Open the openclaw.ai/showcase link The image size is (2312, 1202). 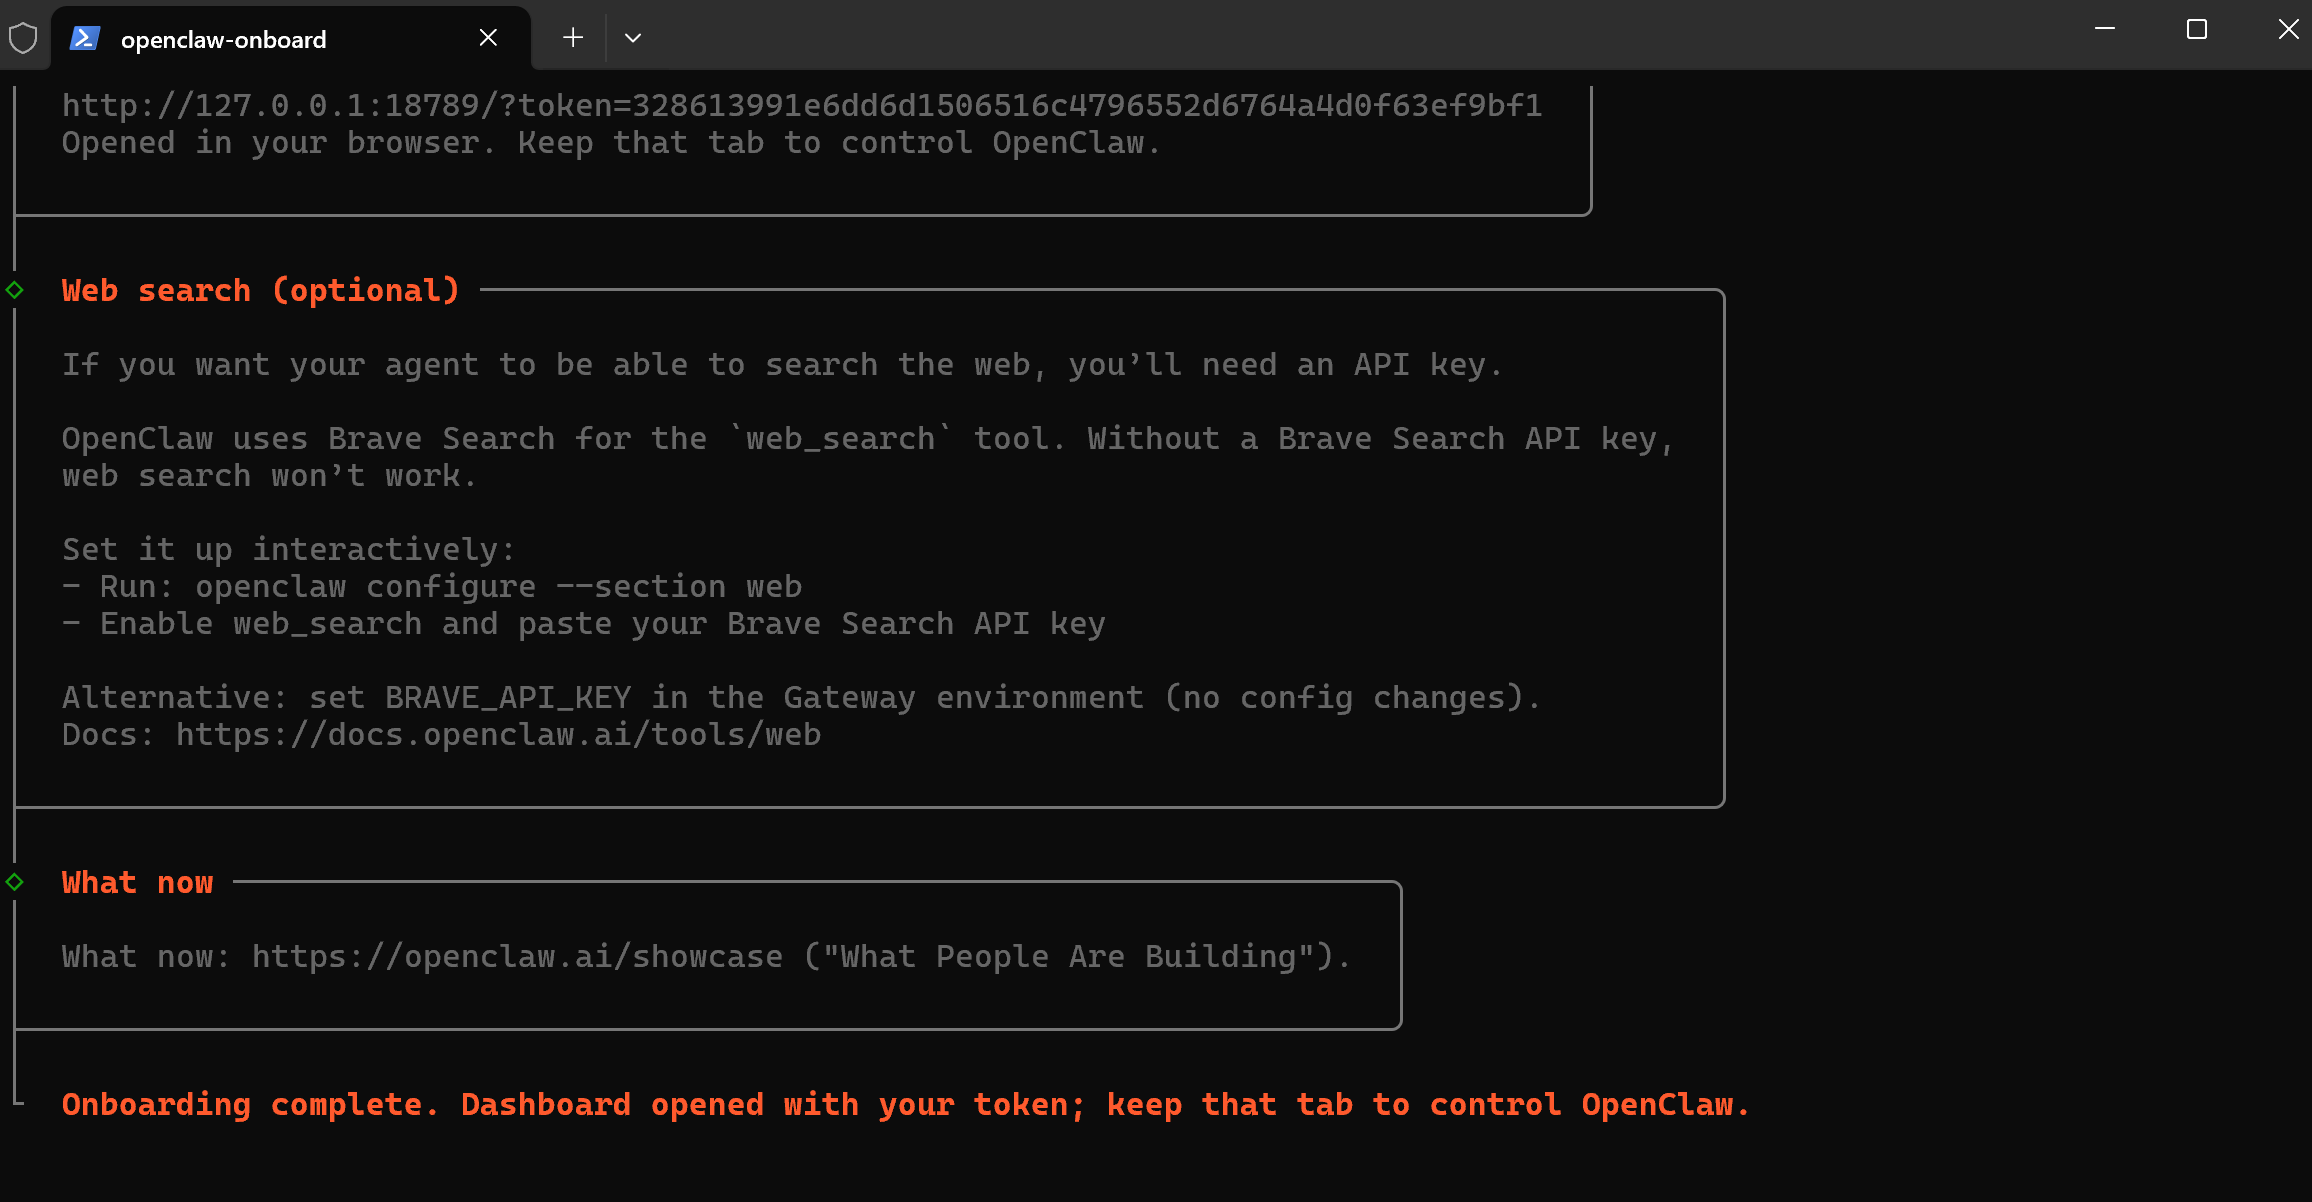click(516, 955)
